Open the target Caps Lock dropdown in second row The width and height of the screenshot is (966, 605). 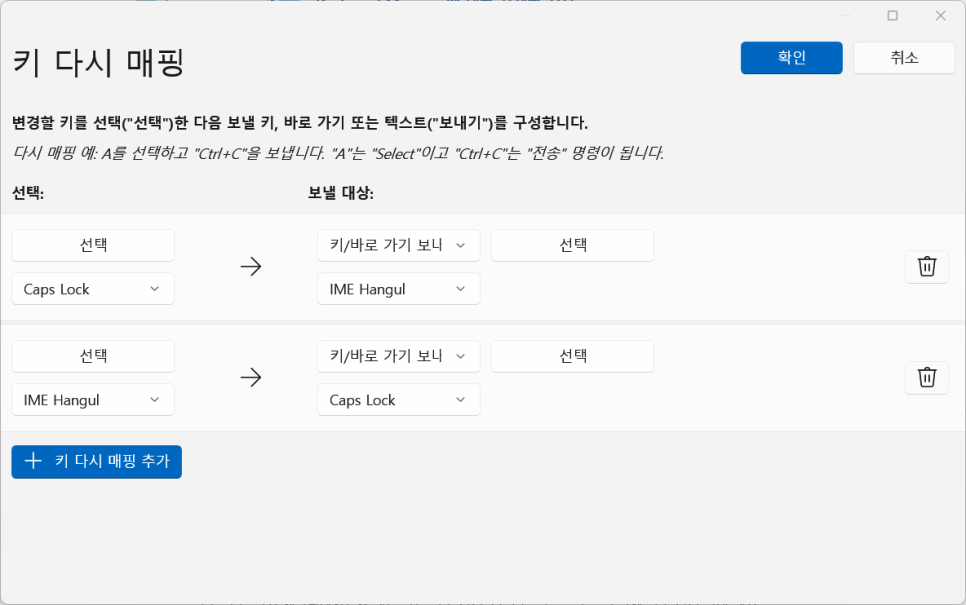[x=399, y=400]
